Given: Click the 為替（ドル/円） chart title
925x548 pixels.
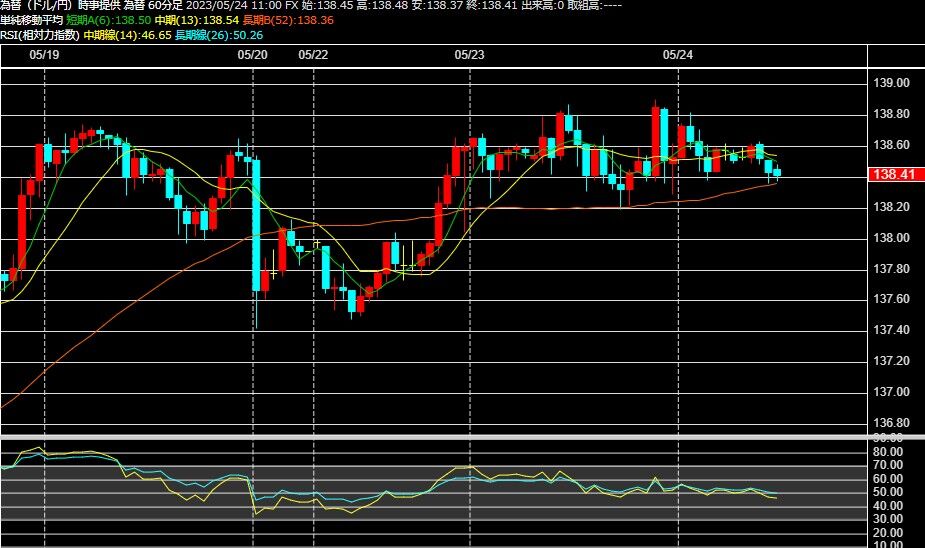Looking at the screenshot, I should click(x=37, y=5).
